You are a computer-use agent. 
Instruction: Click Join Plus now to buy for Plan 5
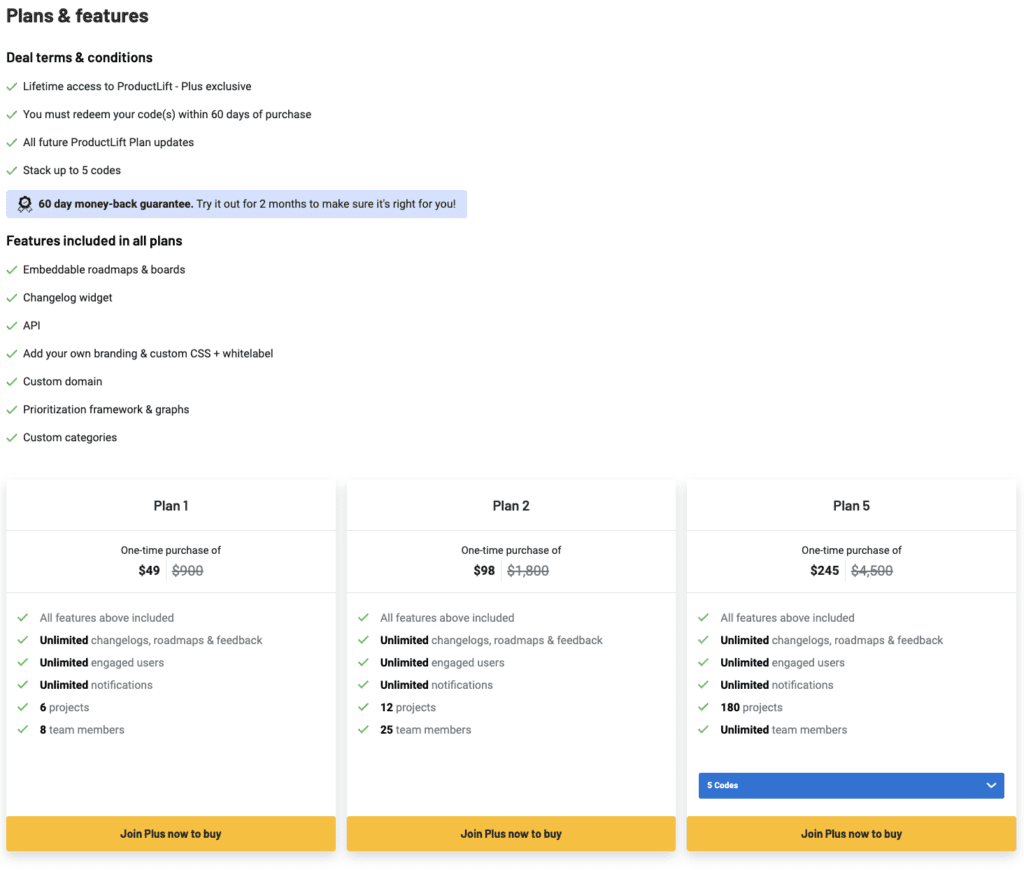click(x=851, y=833)
